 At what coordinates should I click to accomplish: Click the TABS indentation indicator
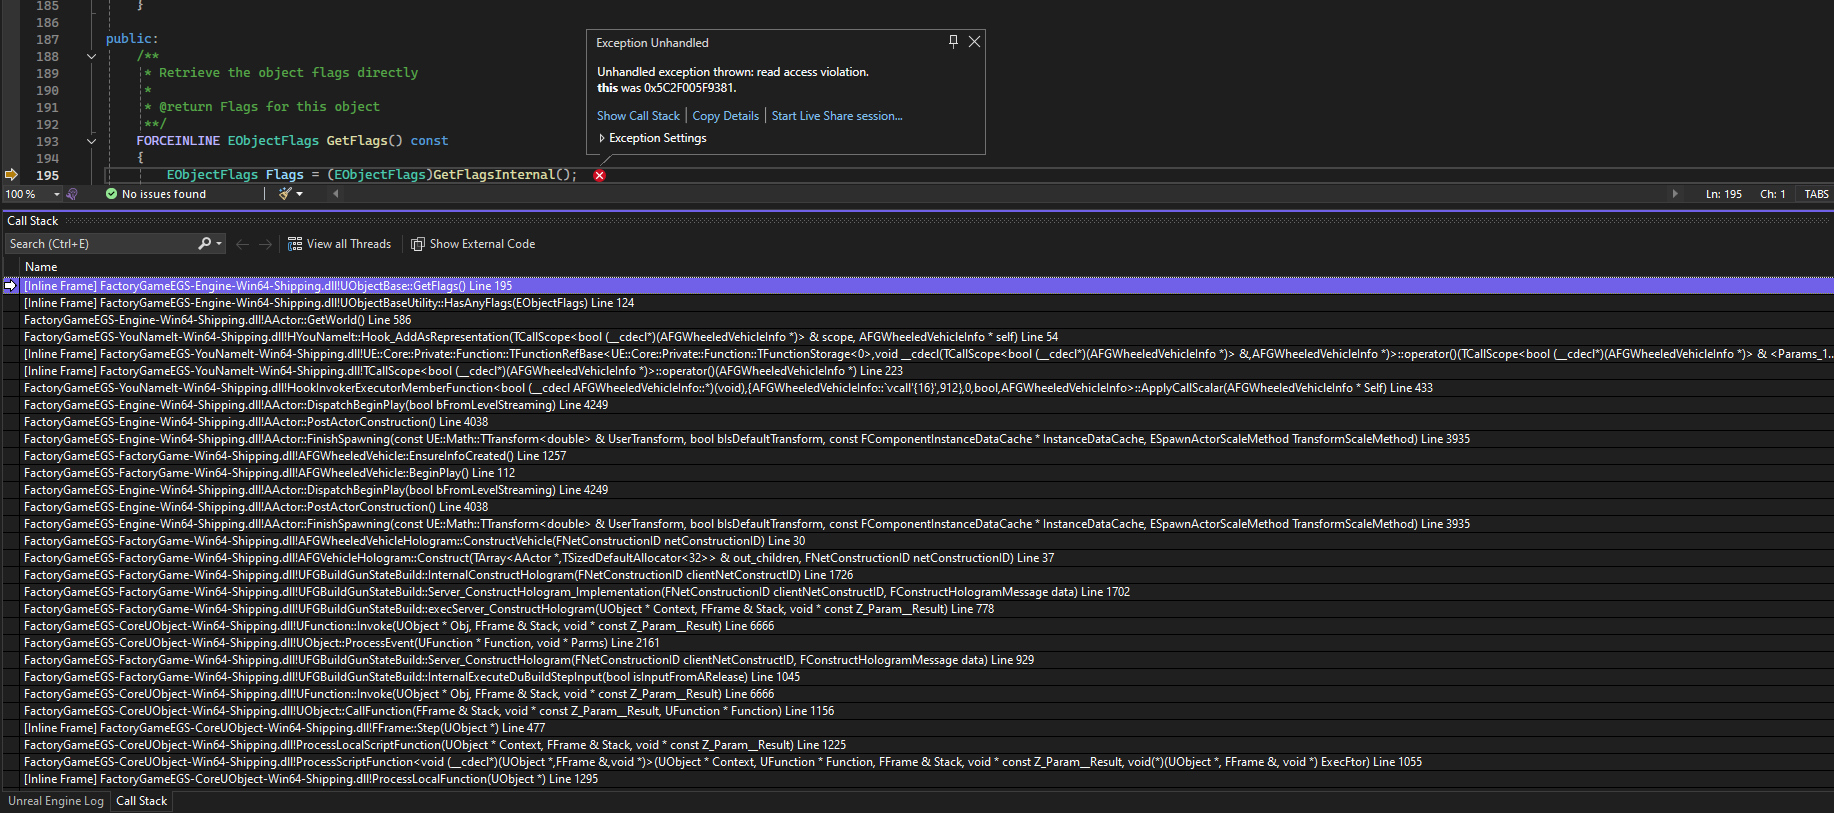pyautogui.click(x=1816, y=194)
